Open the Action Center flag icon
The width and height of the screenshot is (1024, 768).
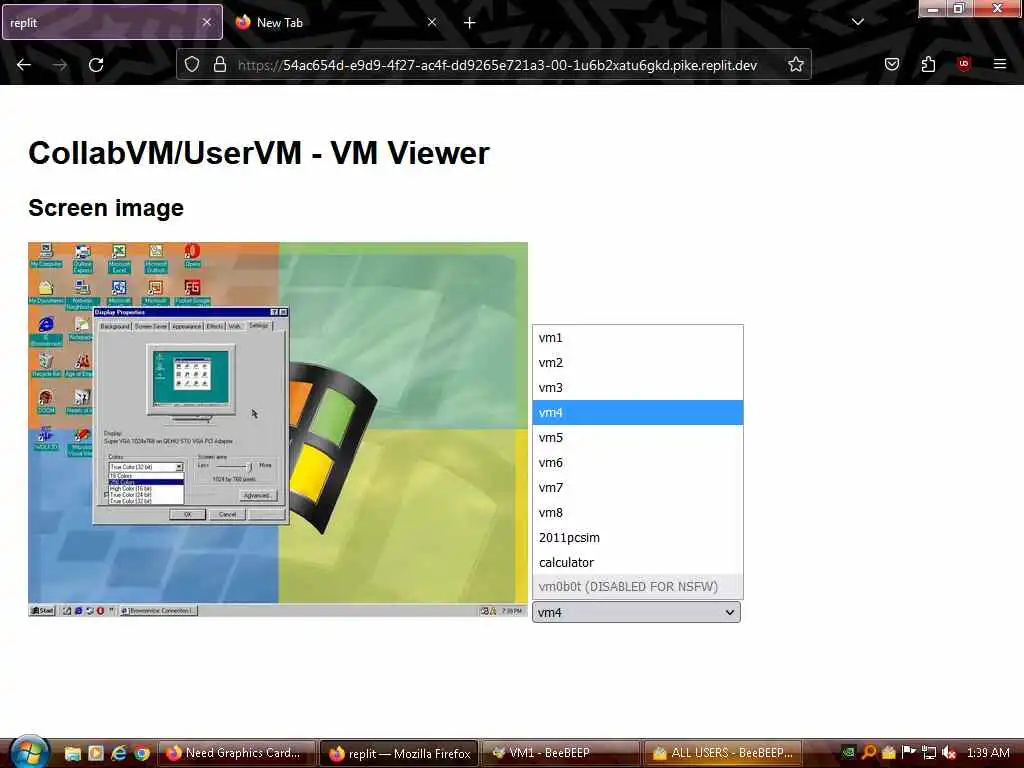(x=908, y=753)
